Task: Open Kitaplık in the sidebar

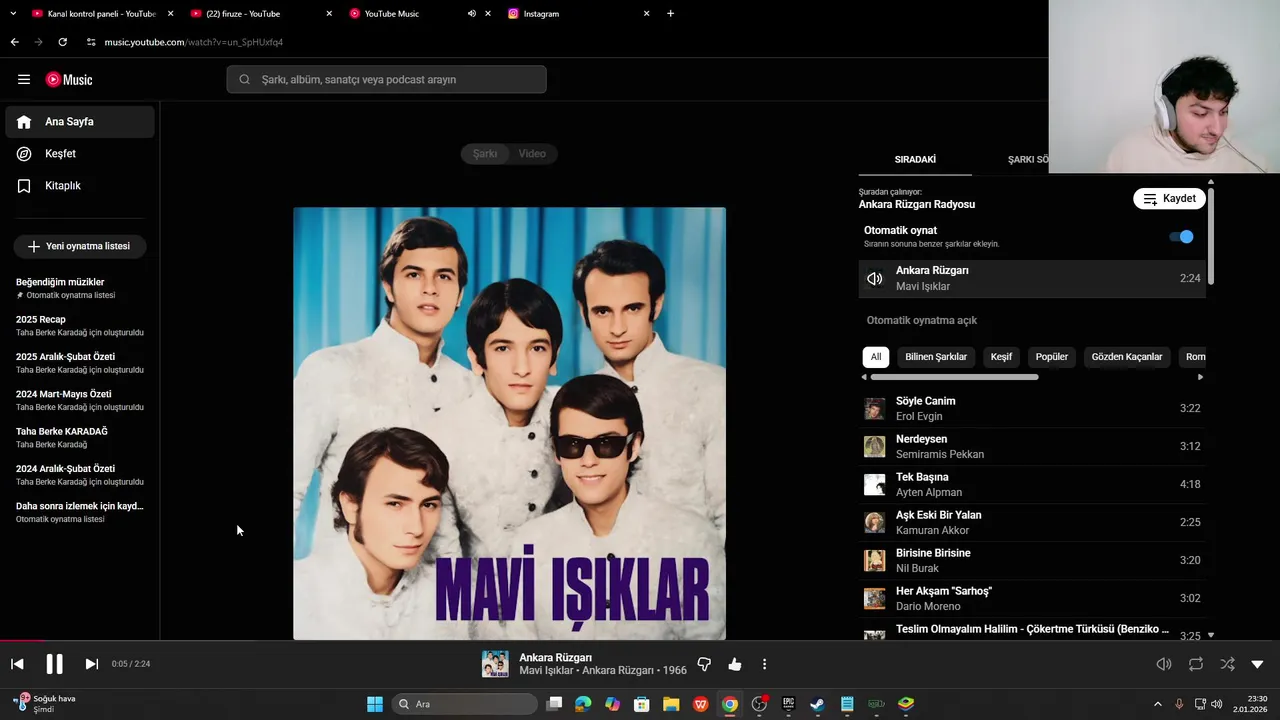Action: [x=80, y=186]
